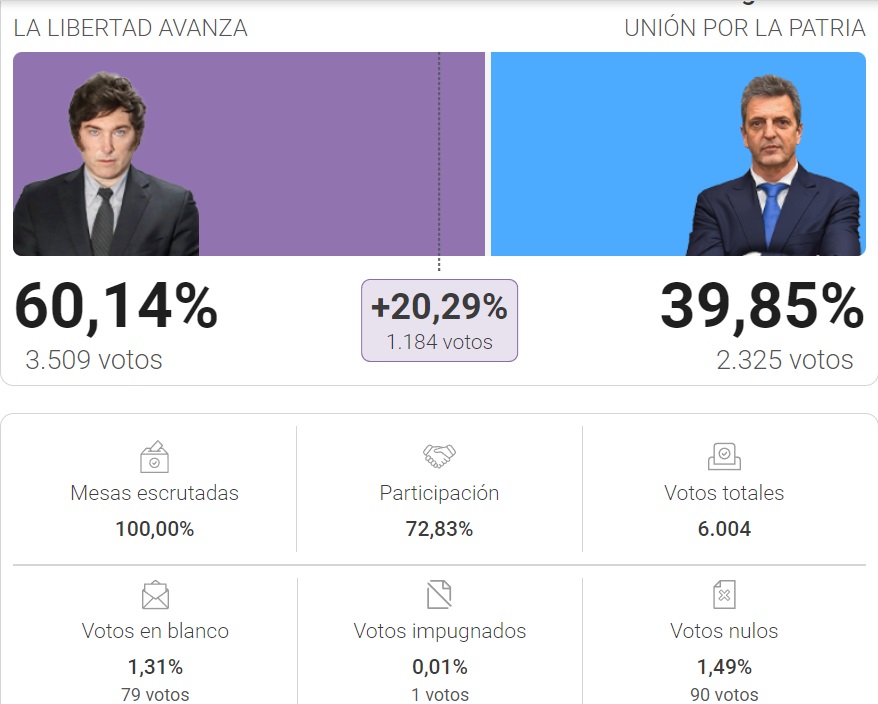Click the crossed document icon above Votos impugnados
The width and height of the screenshot is (878, 704).
click(439, 594)
